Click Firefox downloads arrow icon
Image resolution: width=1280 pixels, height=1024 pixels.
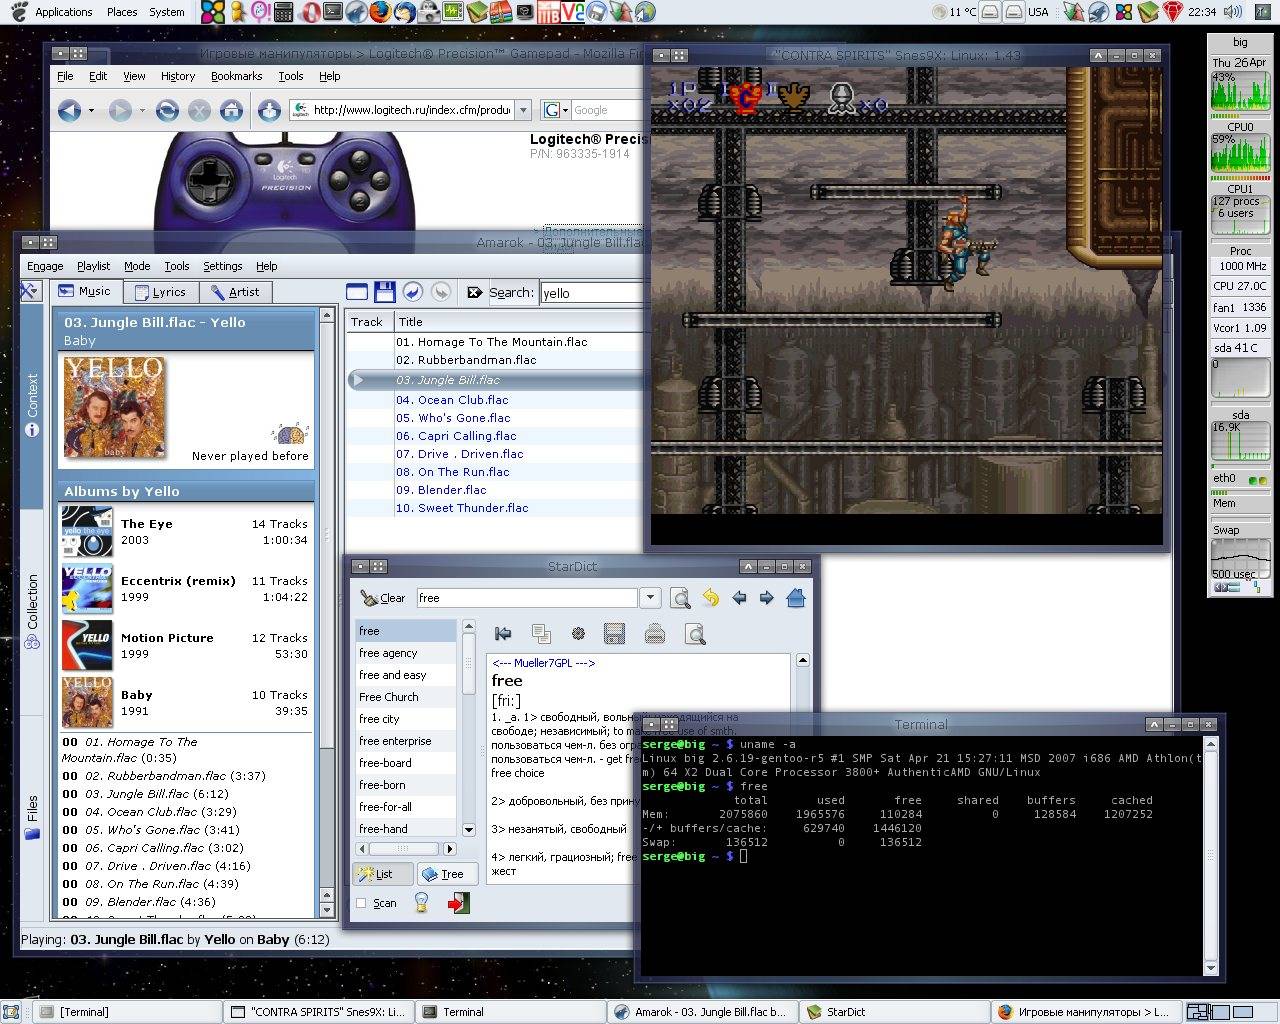pos(268,110)
